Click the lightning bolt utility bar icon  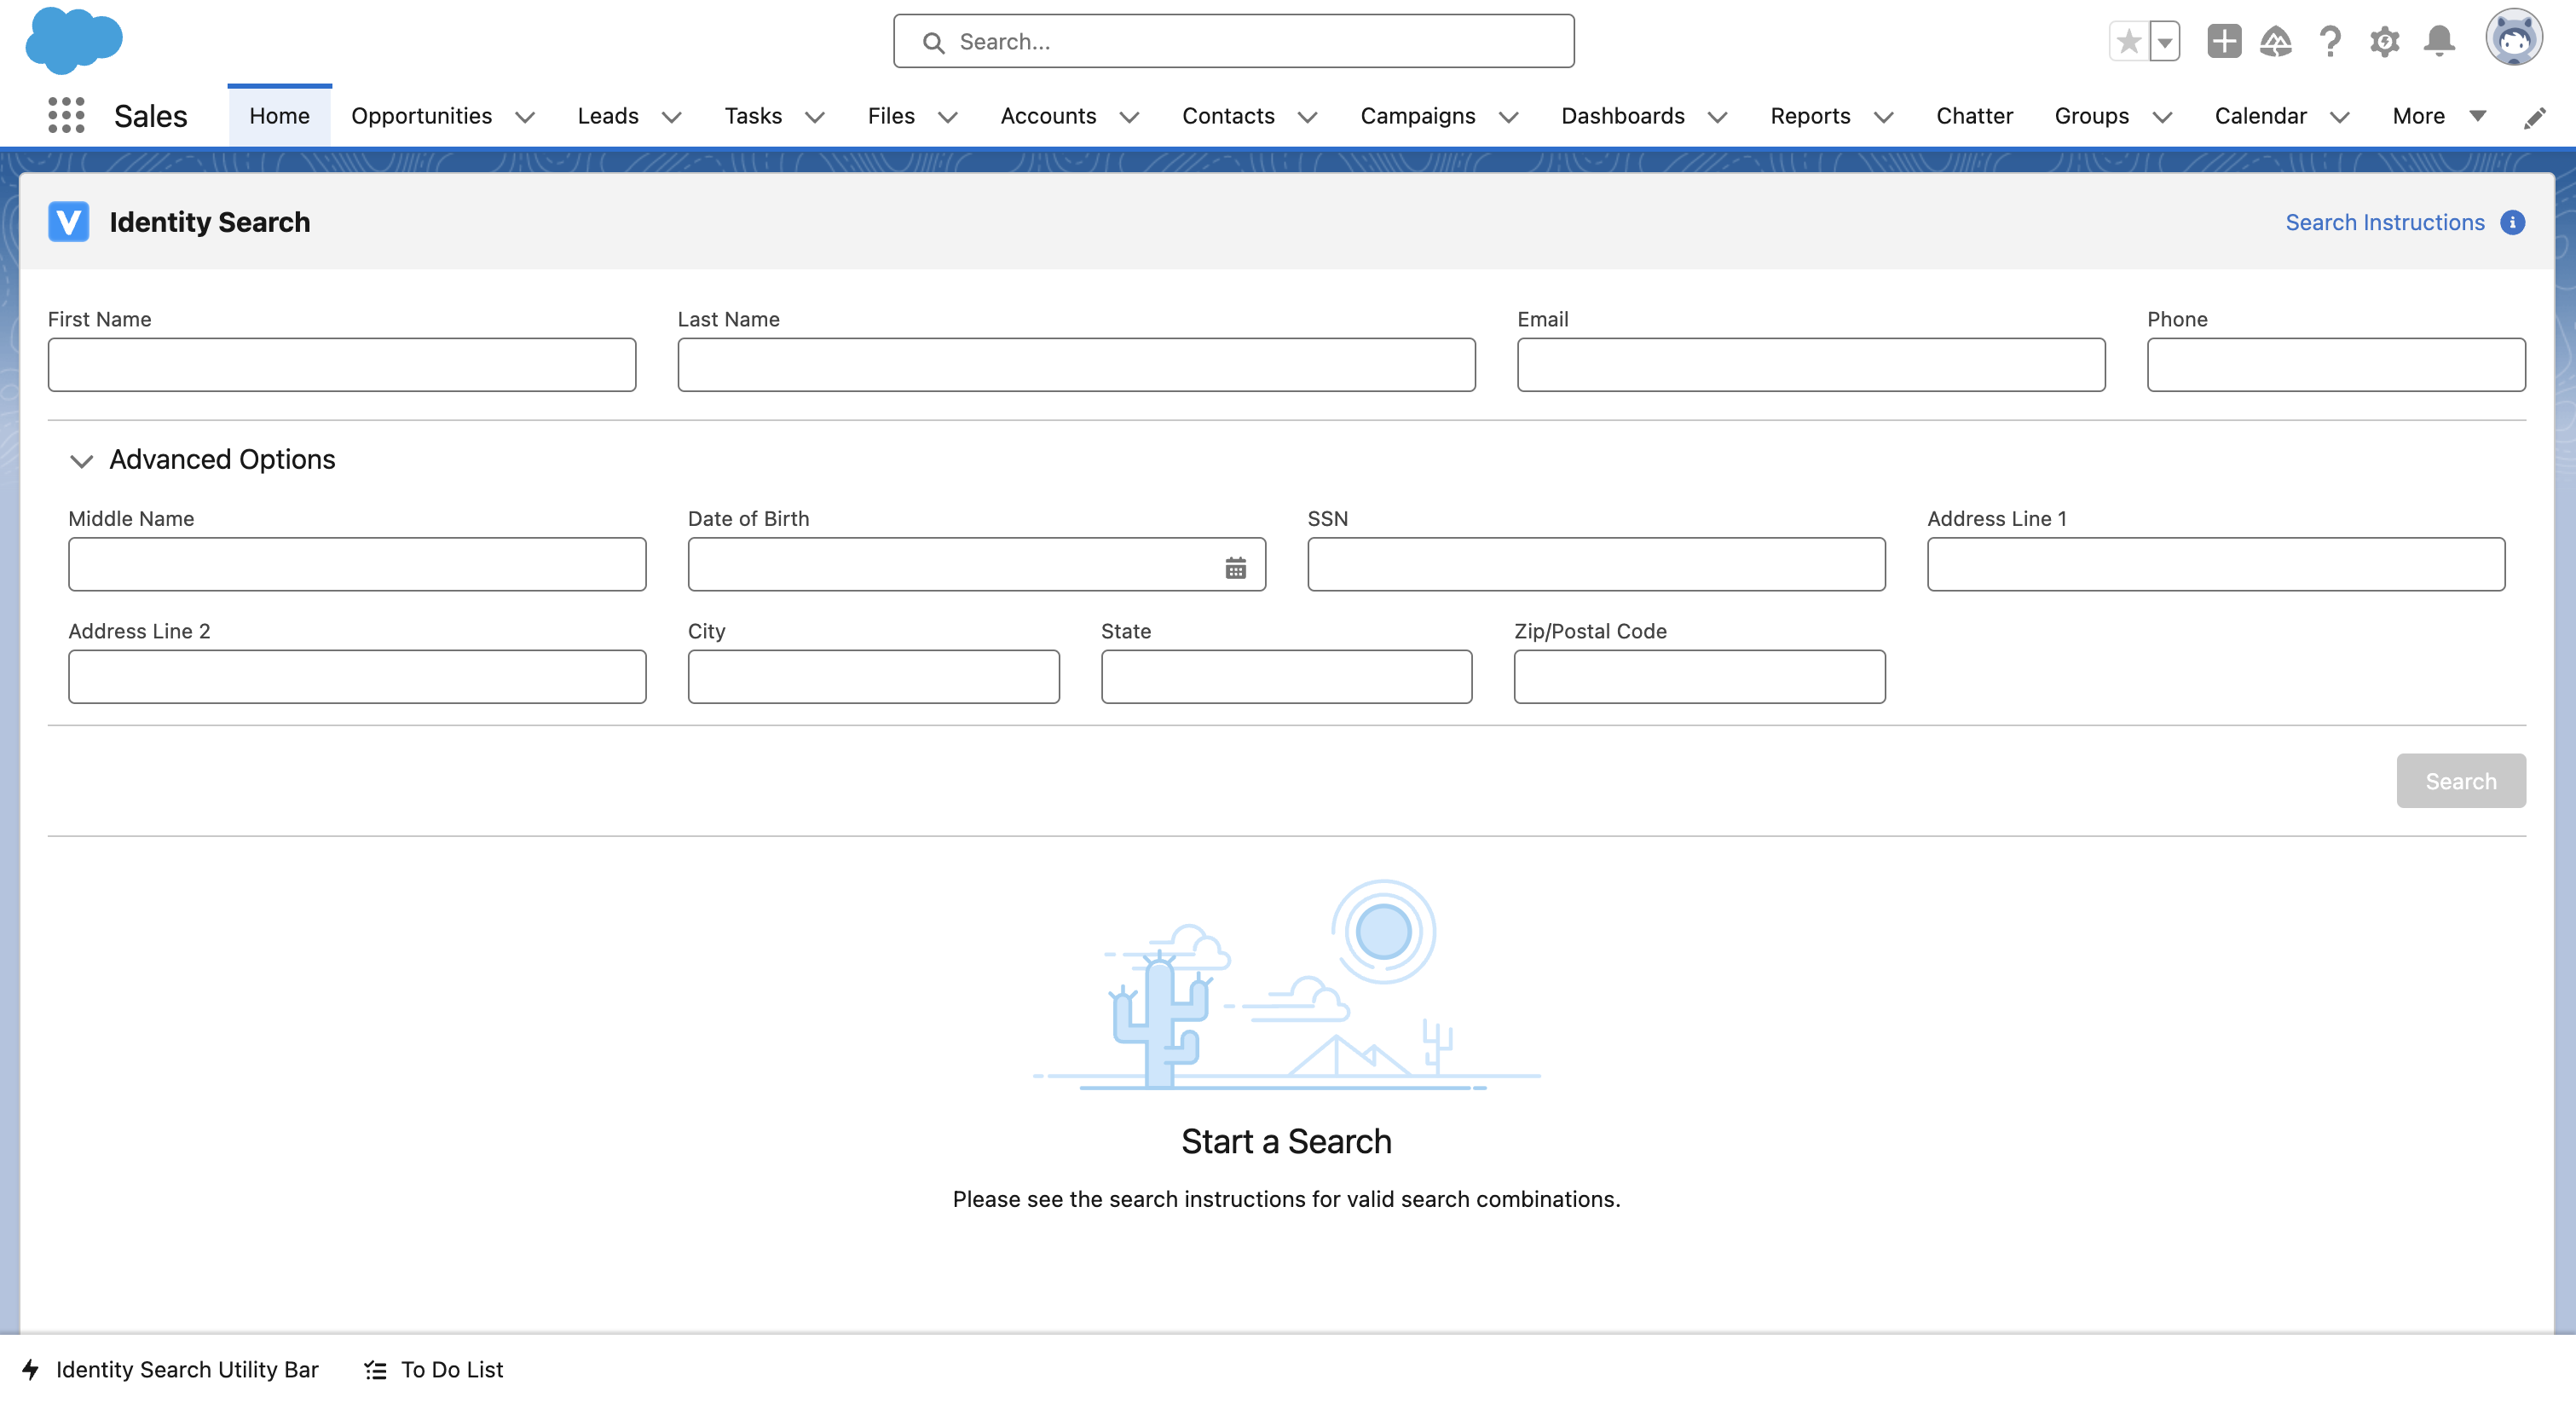(31, 1369)
